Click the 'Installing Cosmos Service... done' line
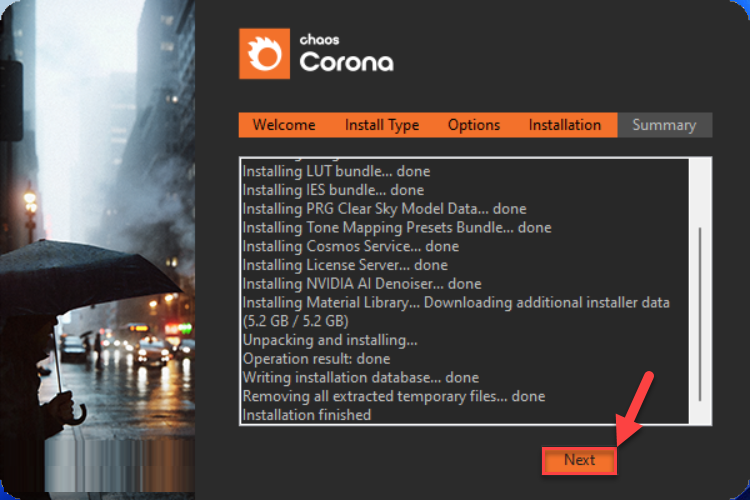Screen dimensions: 750x500 pyautogui.click(x=351, y=246)
